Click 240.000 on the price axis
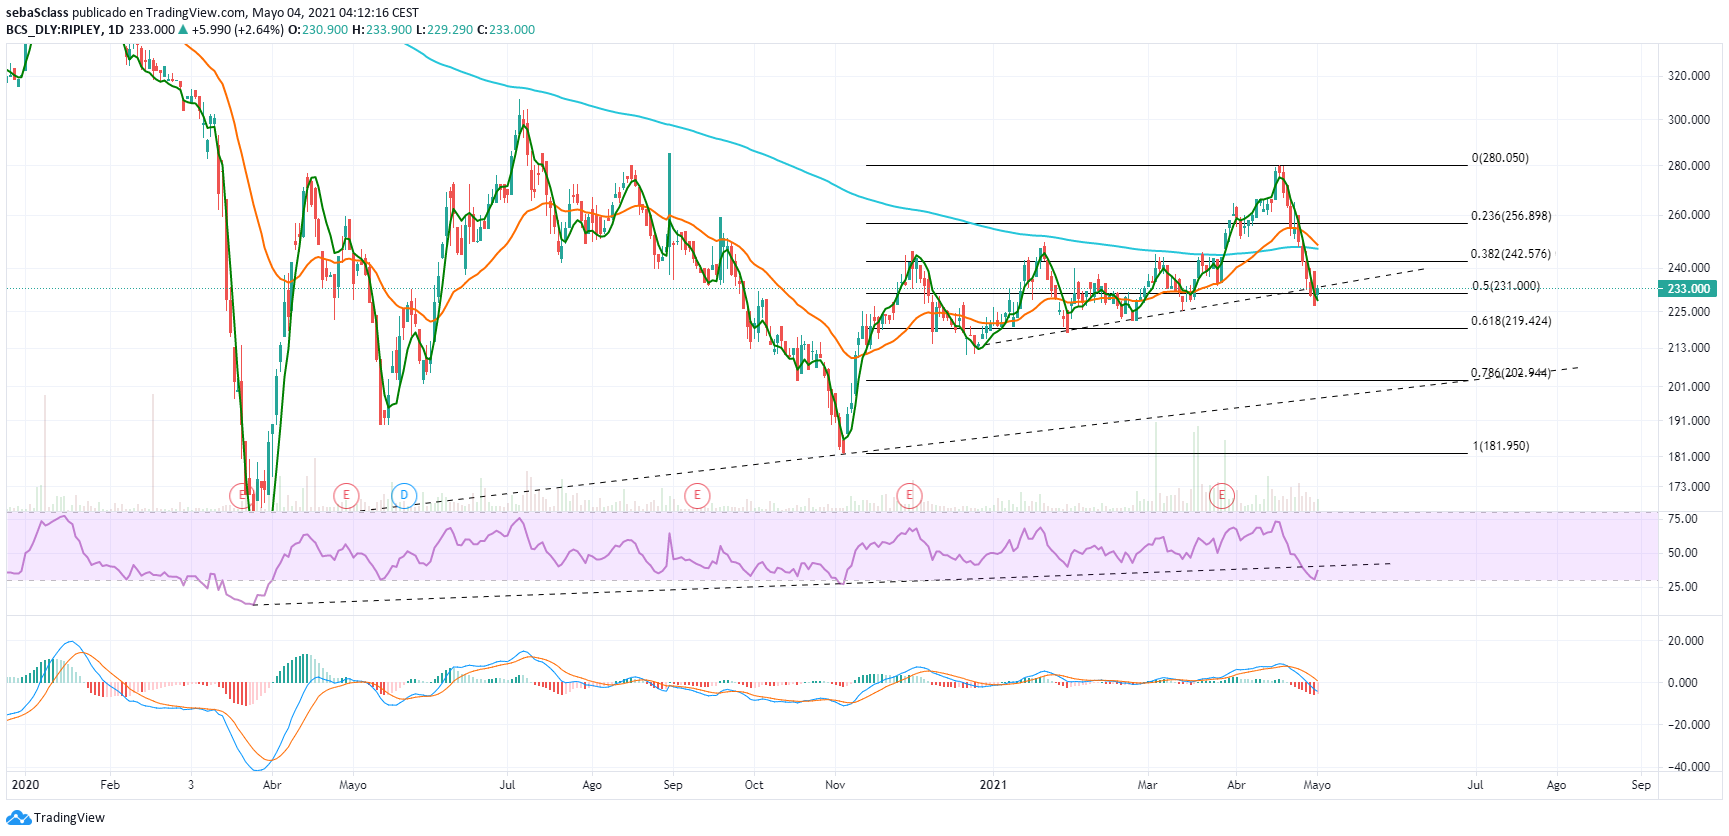The image size is (1729, 836). (1689, 268)
